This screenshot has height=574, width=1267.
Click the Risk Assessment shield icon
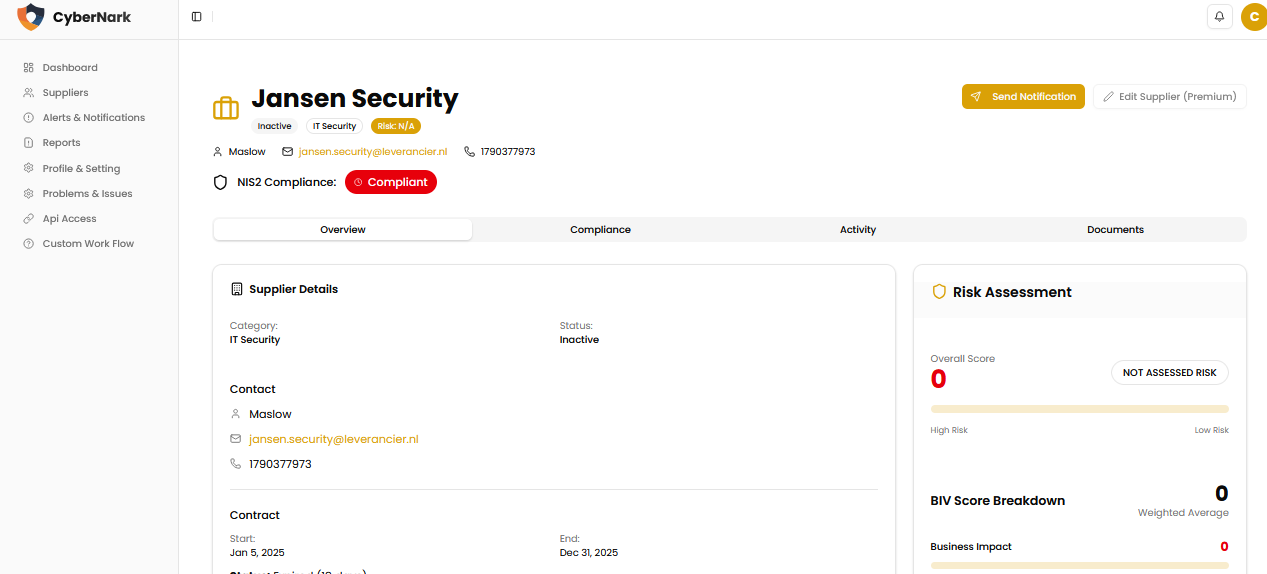939,292
